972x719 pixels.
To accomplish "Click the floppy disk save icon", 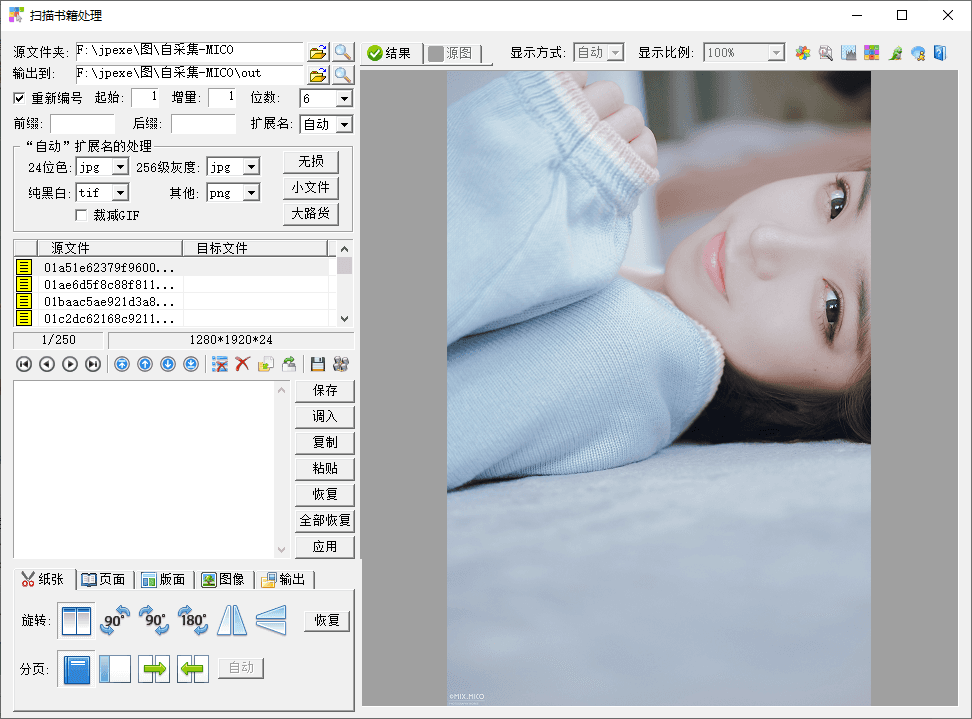I will 318,365.
